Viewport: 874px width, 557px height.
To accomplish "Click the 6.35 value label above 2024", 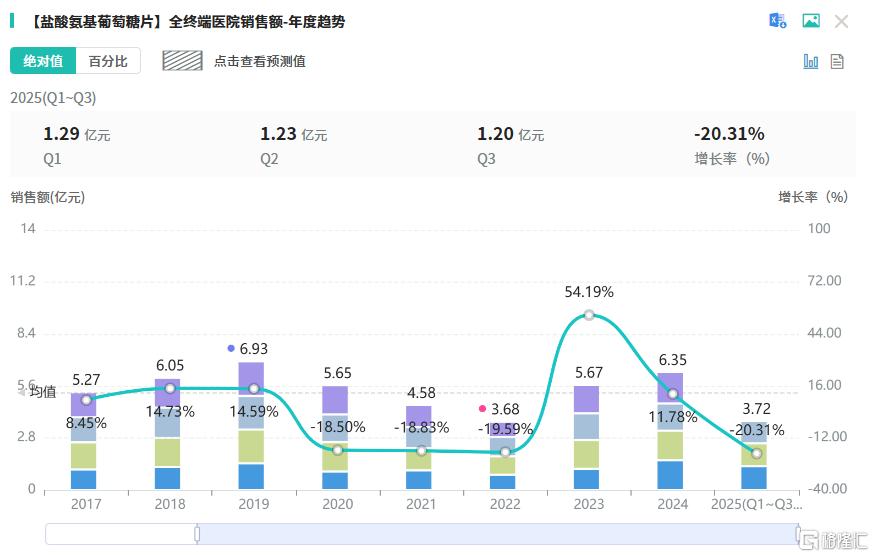I will 673,360.
